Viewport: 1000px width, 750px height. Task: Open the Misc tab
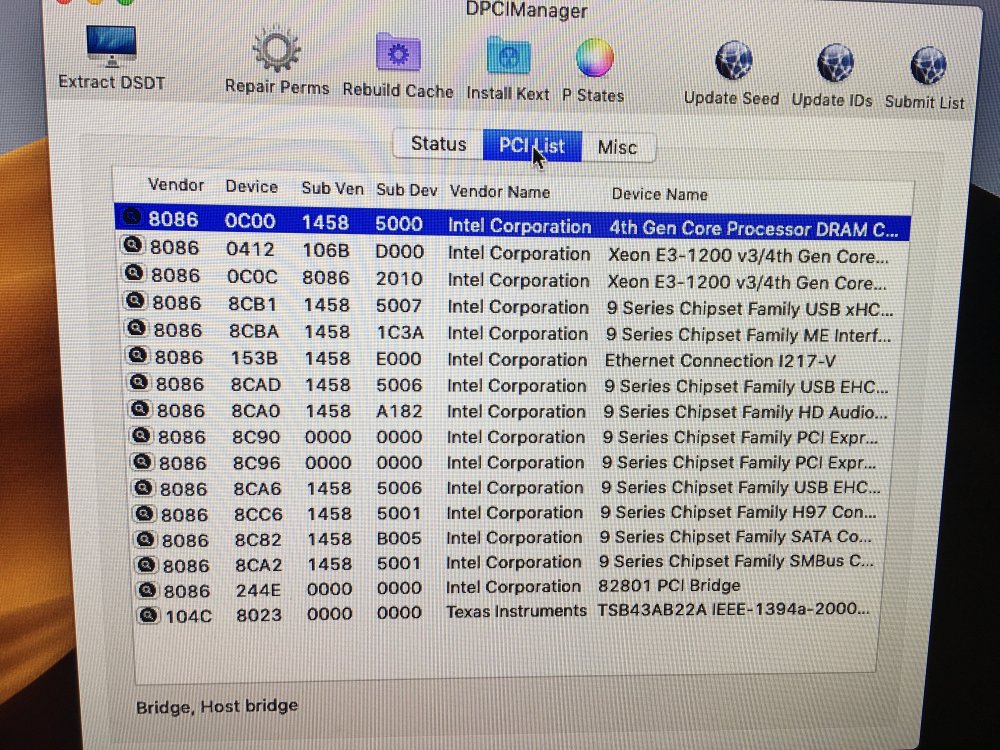point(617,148)
